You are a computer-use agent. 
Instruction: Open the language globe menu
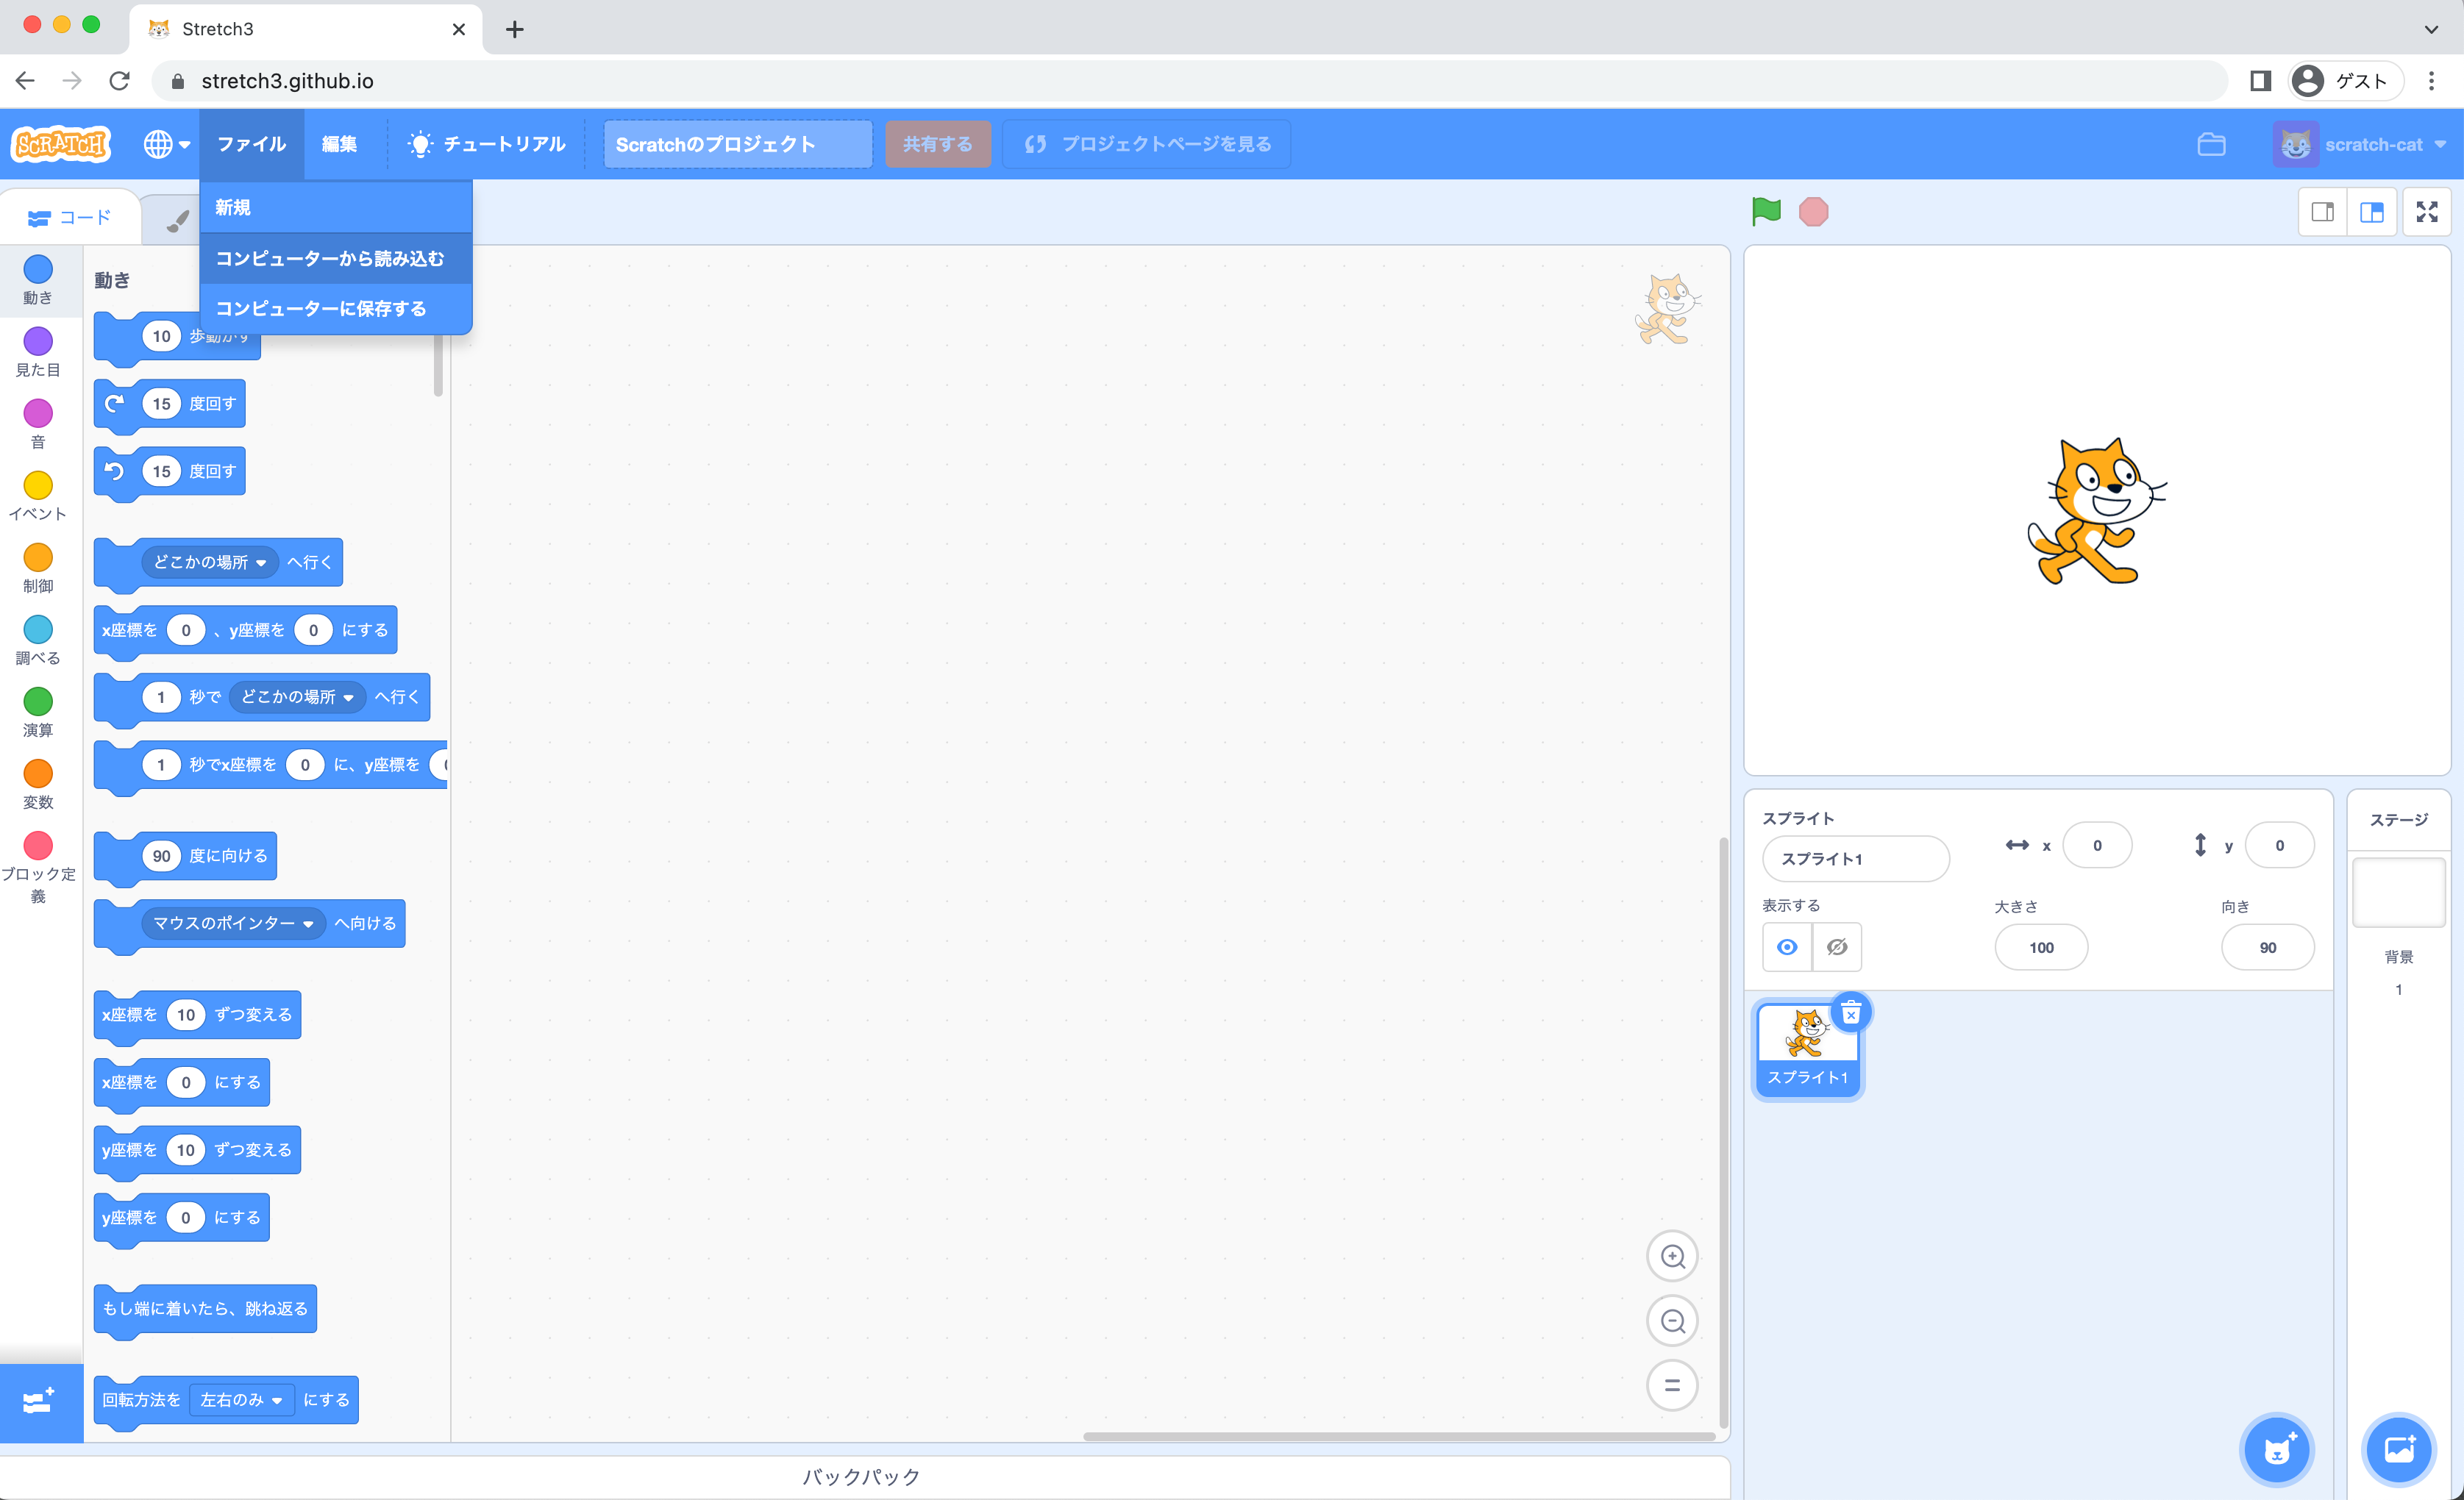pyautogui.click(x=166, y=144)
